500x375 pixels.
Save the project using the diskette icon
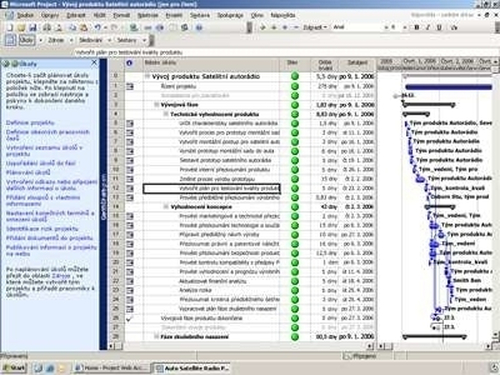click(32, 27)
